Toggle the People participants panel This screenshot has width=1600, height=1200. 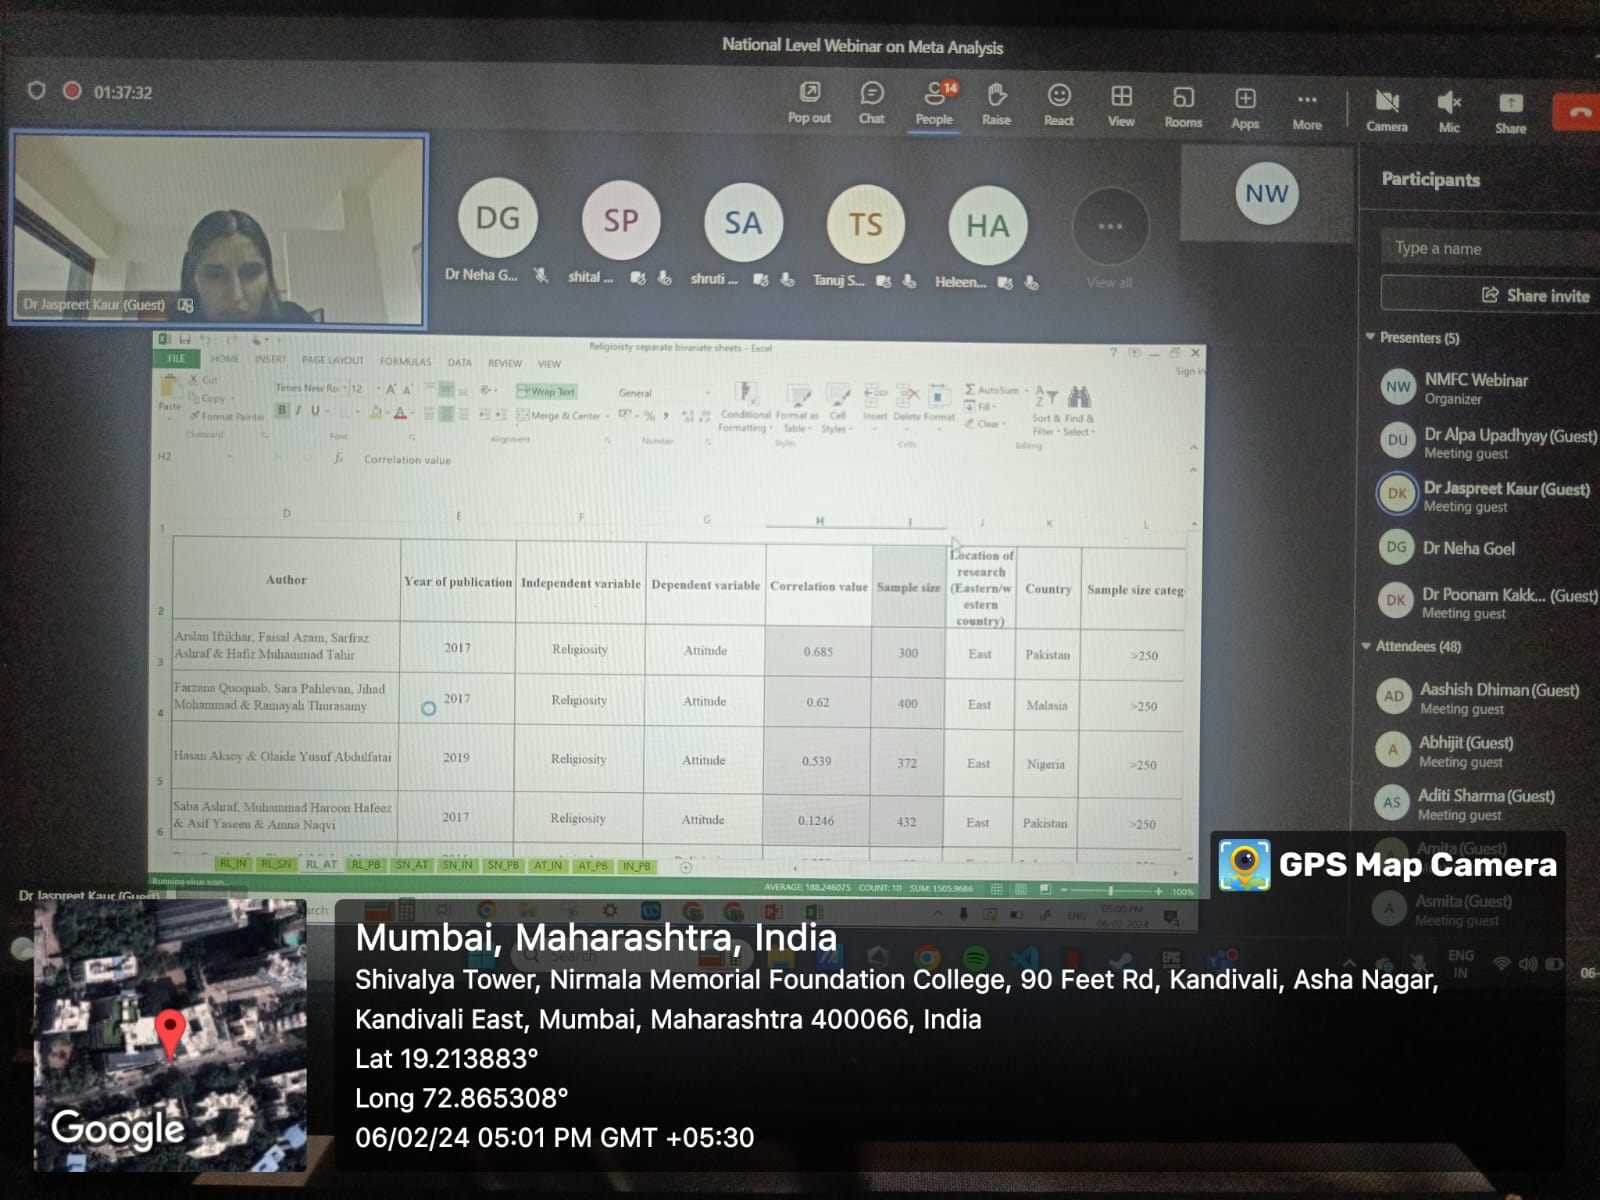pos(934,102)
